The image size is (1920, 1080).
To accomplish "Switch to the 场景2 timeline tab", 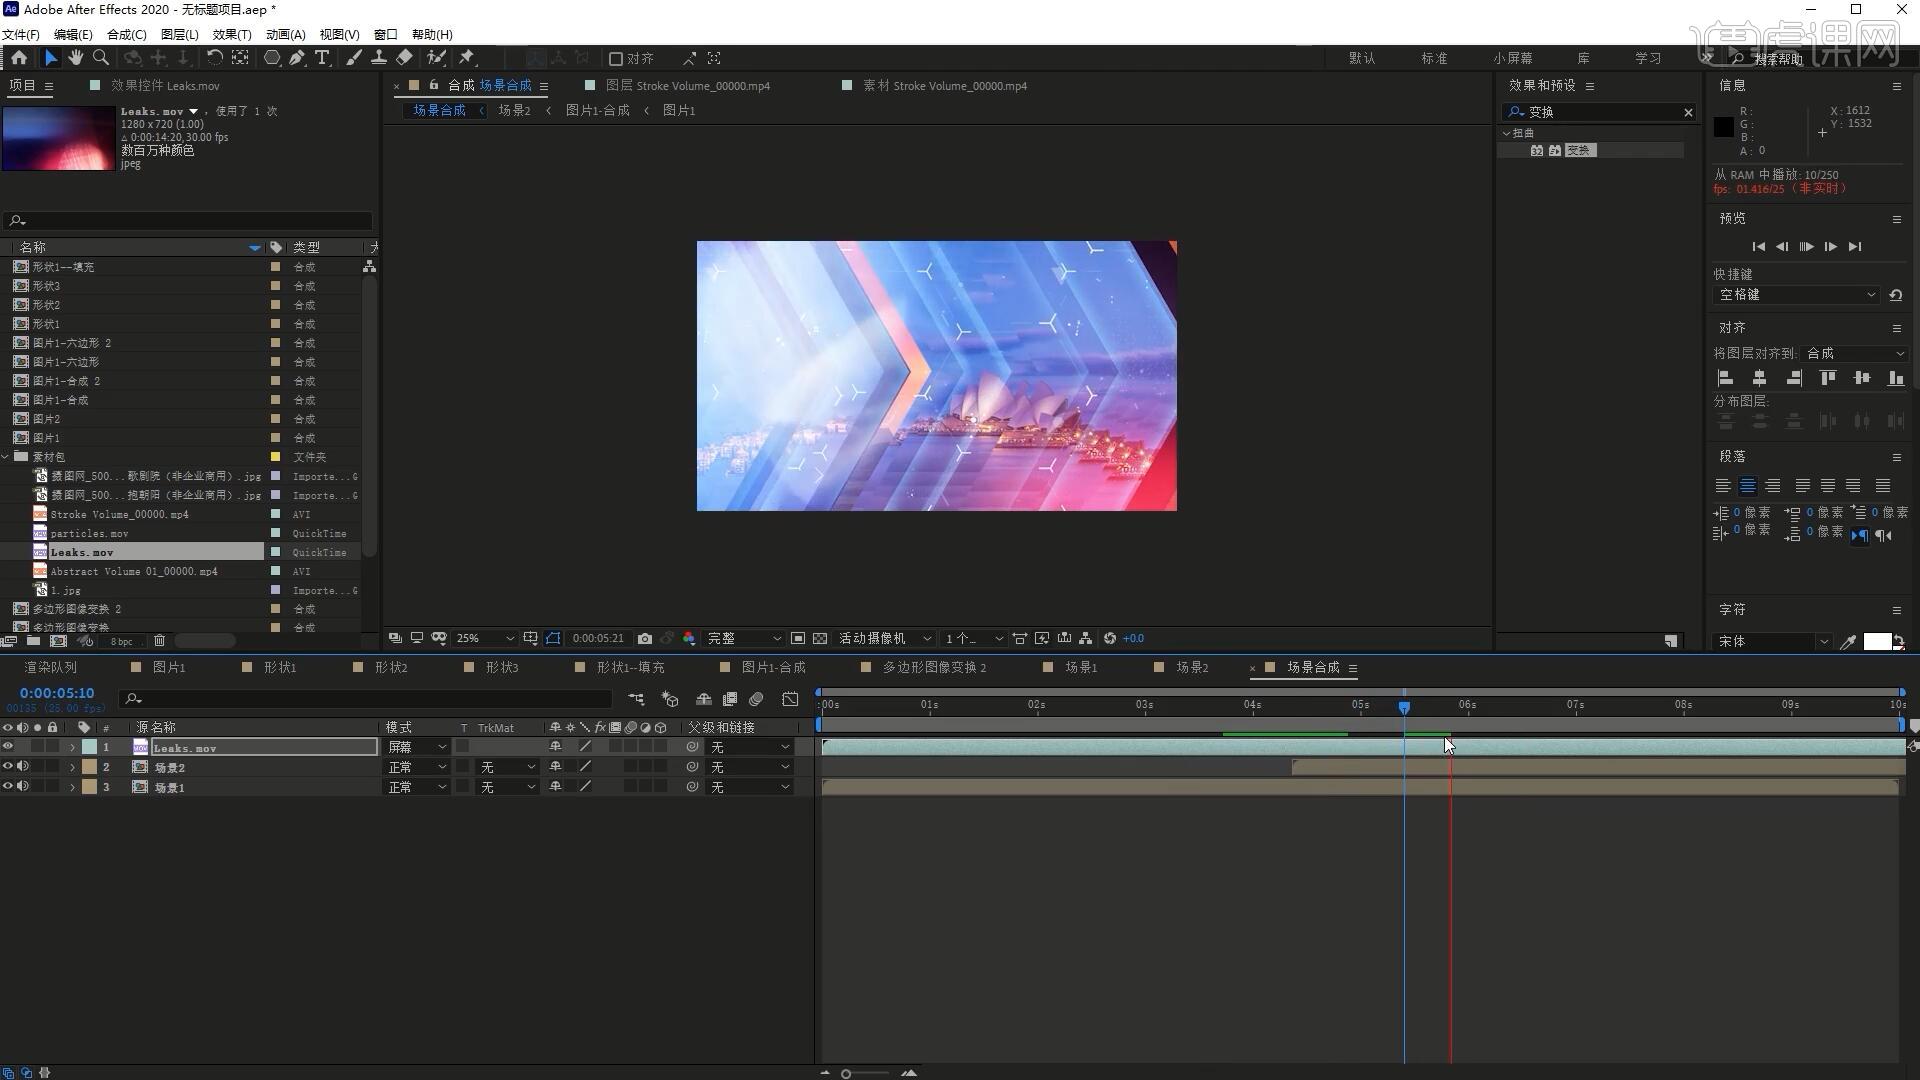I will 1191,667.
